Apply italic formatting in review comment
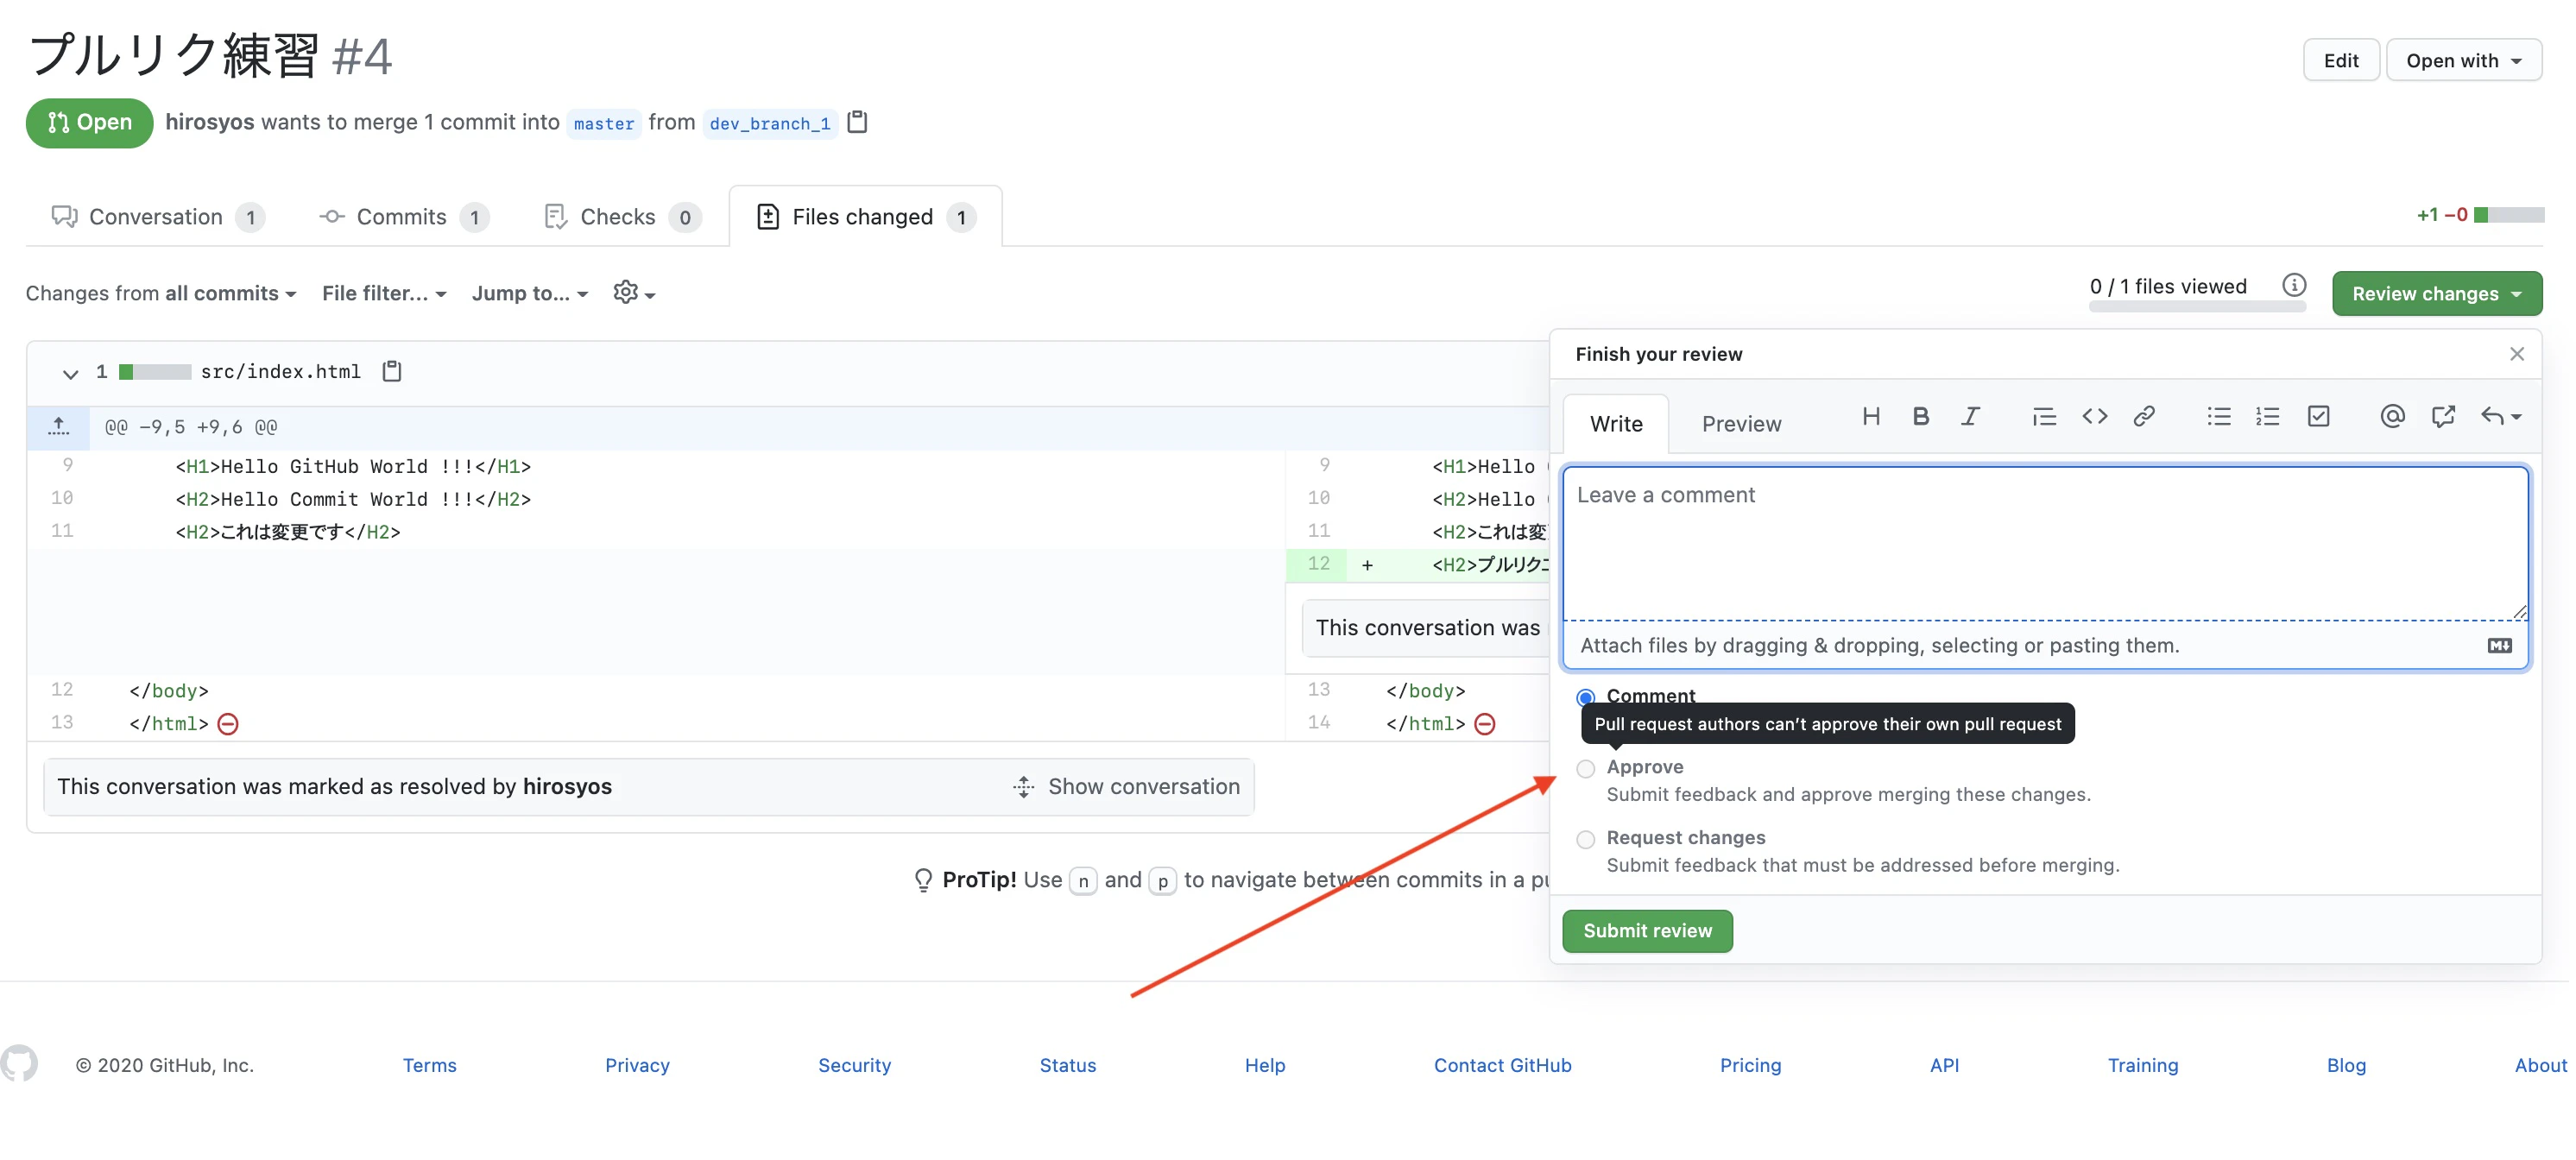The width and height of the screenshot is (2576, 1160). [x=1969, y=417]
